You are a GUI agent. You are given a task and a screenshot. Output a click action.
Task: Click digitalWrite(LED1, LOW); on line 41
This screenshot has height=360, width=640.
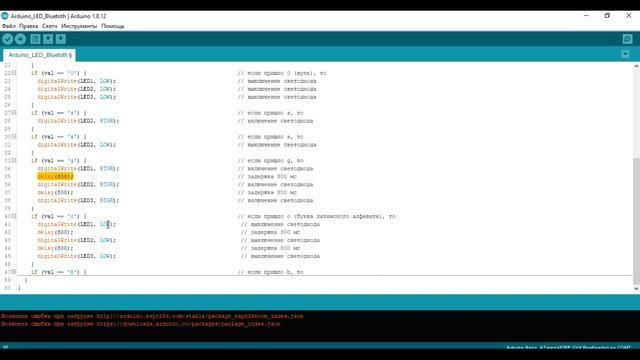(x=77, y=224)
